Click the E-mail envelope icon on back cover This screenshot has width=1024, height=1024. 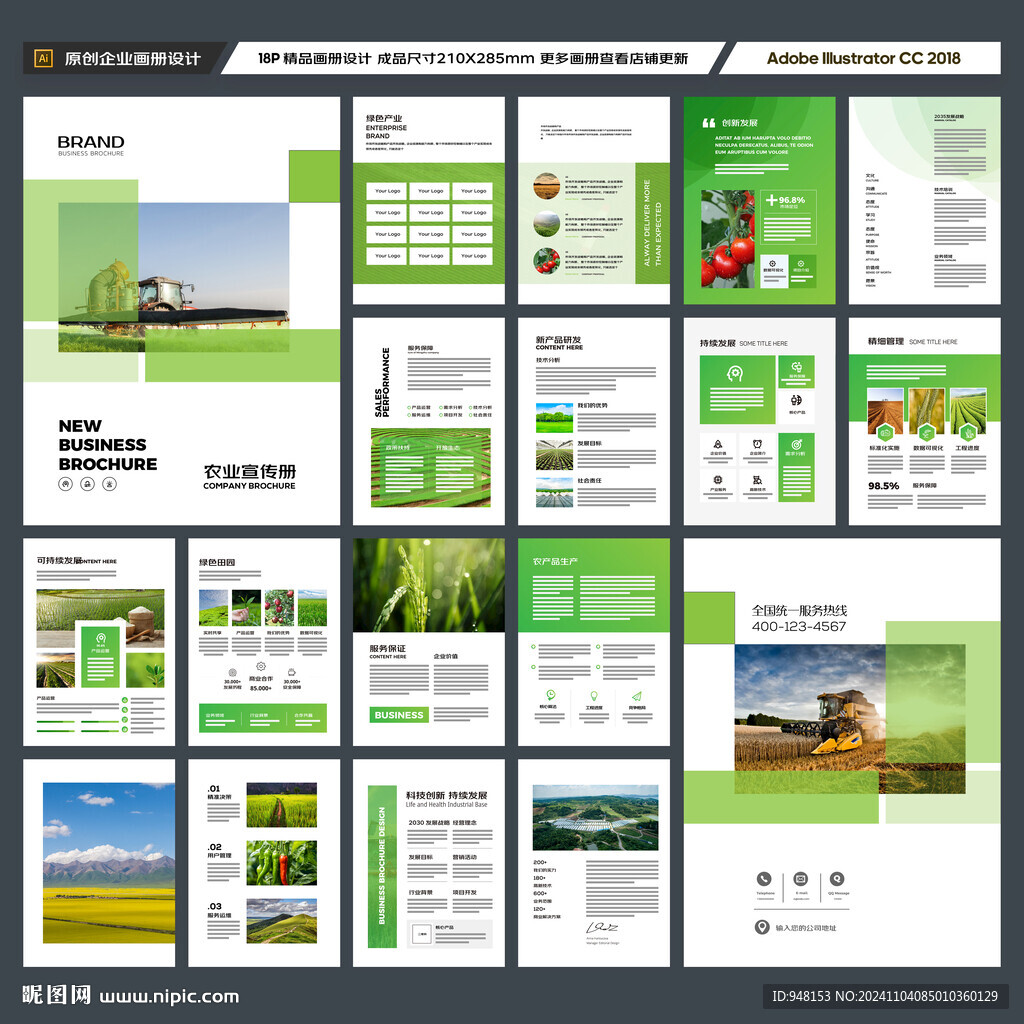801,879
